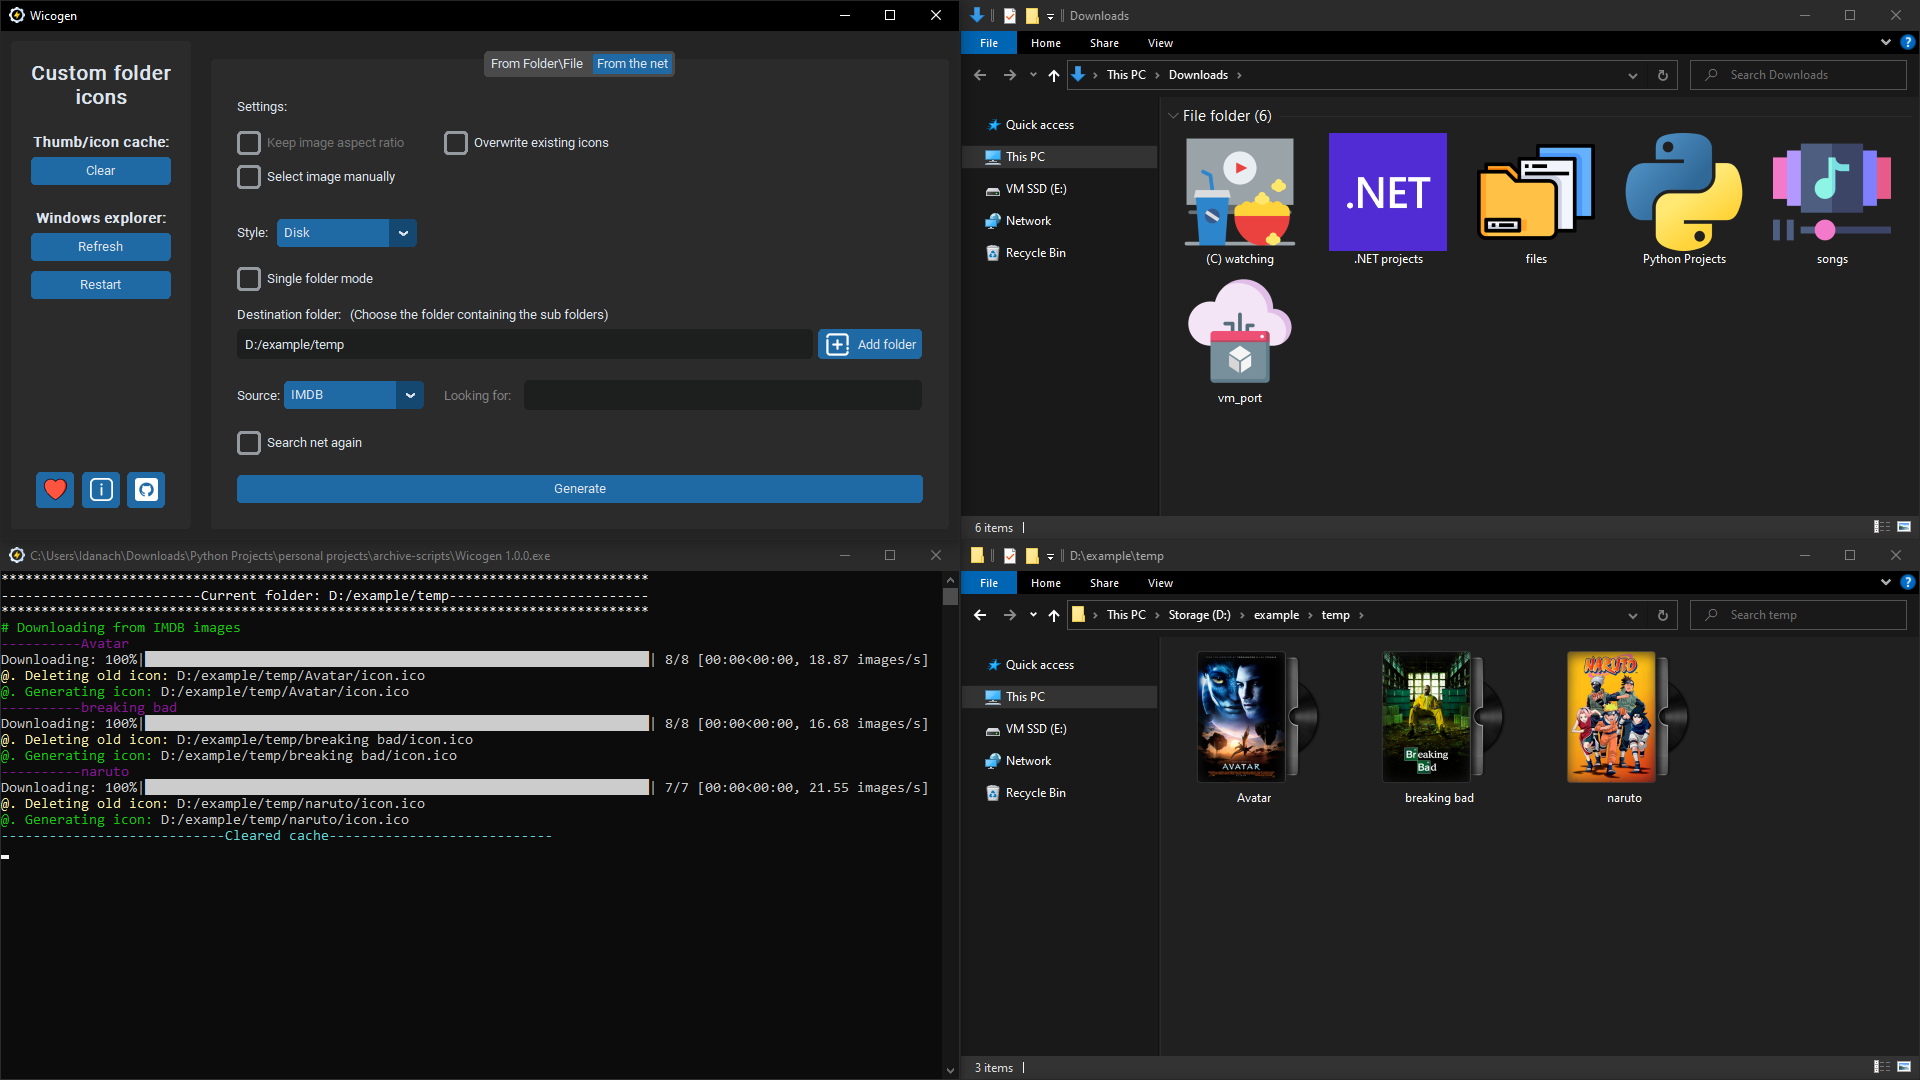This screenshot has width=1920, height=1080.
Task: Switch to details view in the Downloads window
Action: tap(1881, 527)
